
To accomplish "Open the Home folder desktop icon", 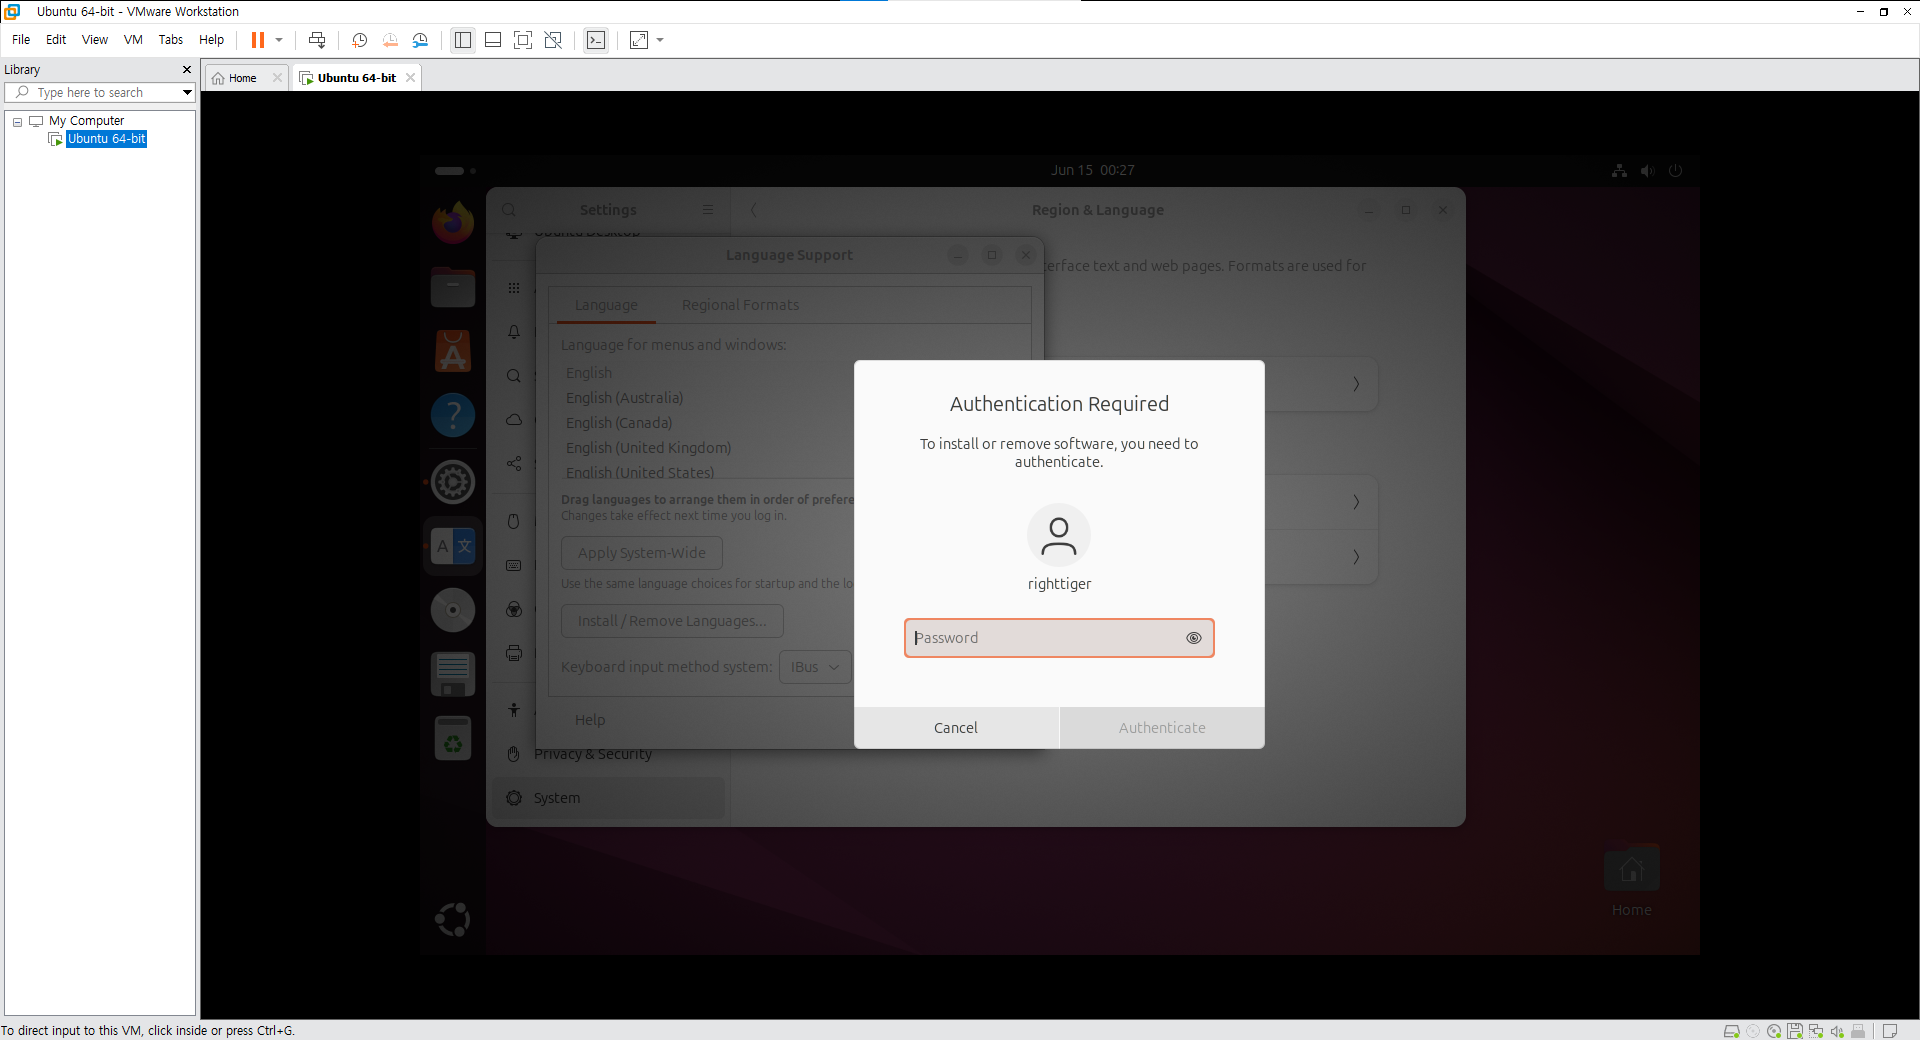I will click(1632, 882).
